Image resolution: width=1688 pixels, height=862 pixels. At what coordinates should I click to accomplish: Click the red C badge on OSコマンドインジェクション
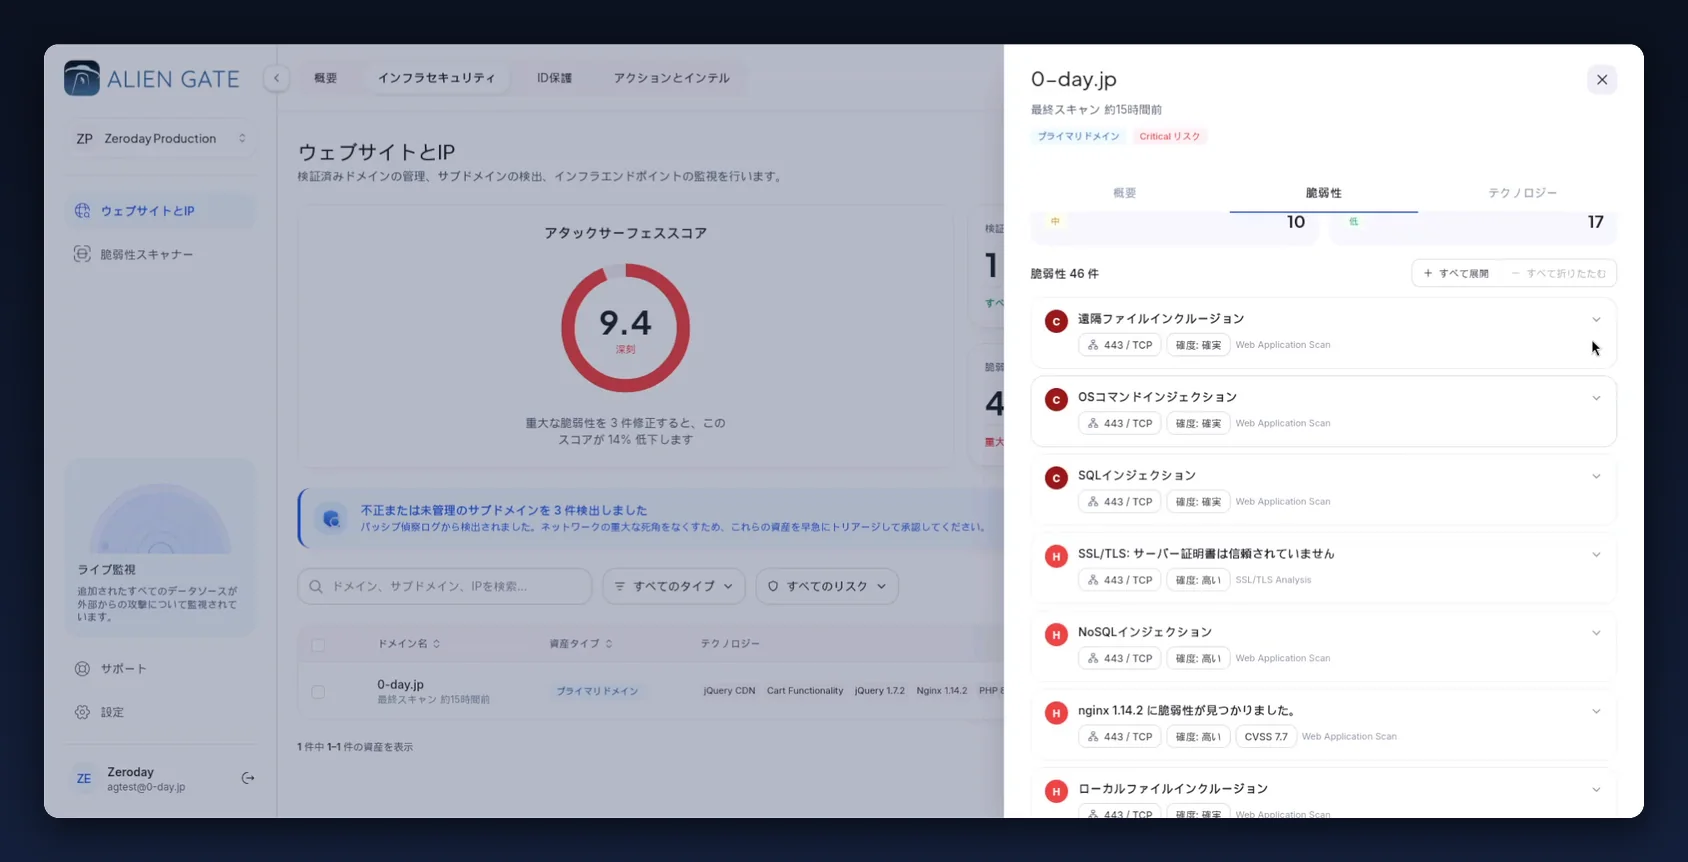pos(1056,399)
